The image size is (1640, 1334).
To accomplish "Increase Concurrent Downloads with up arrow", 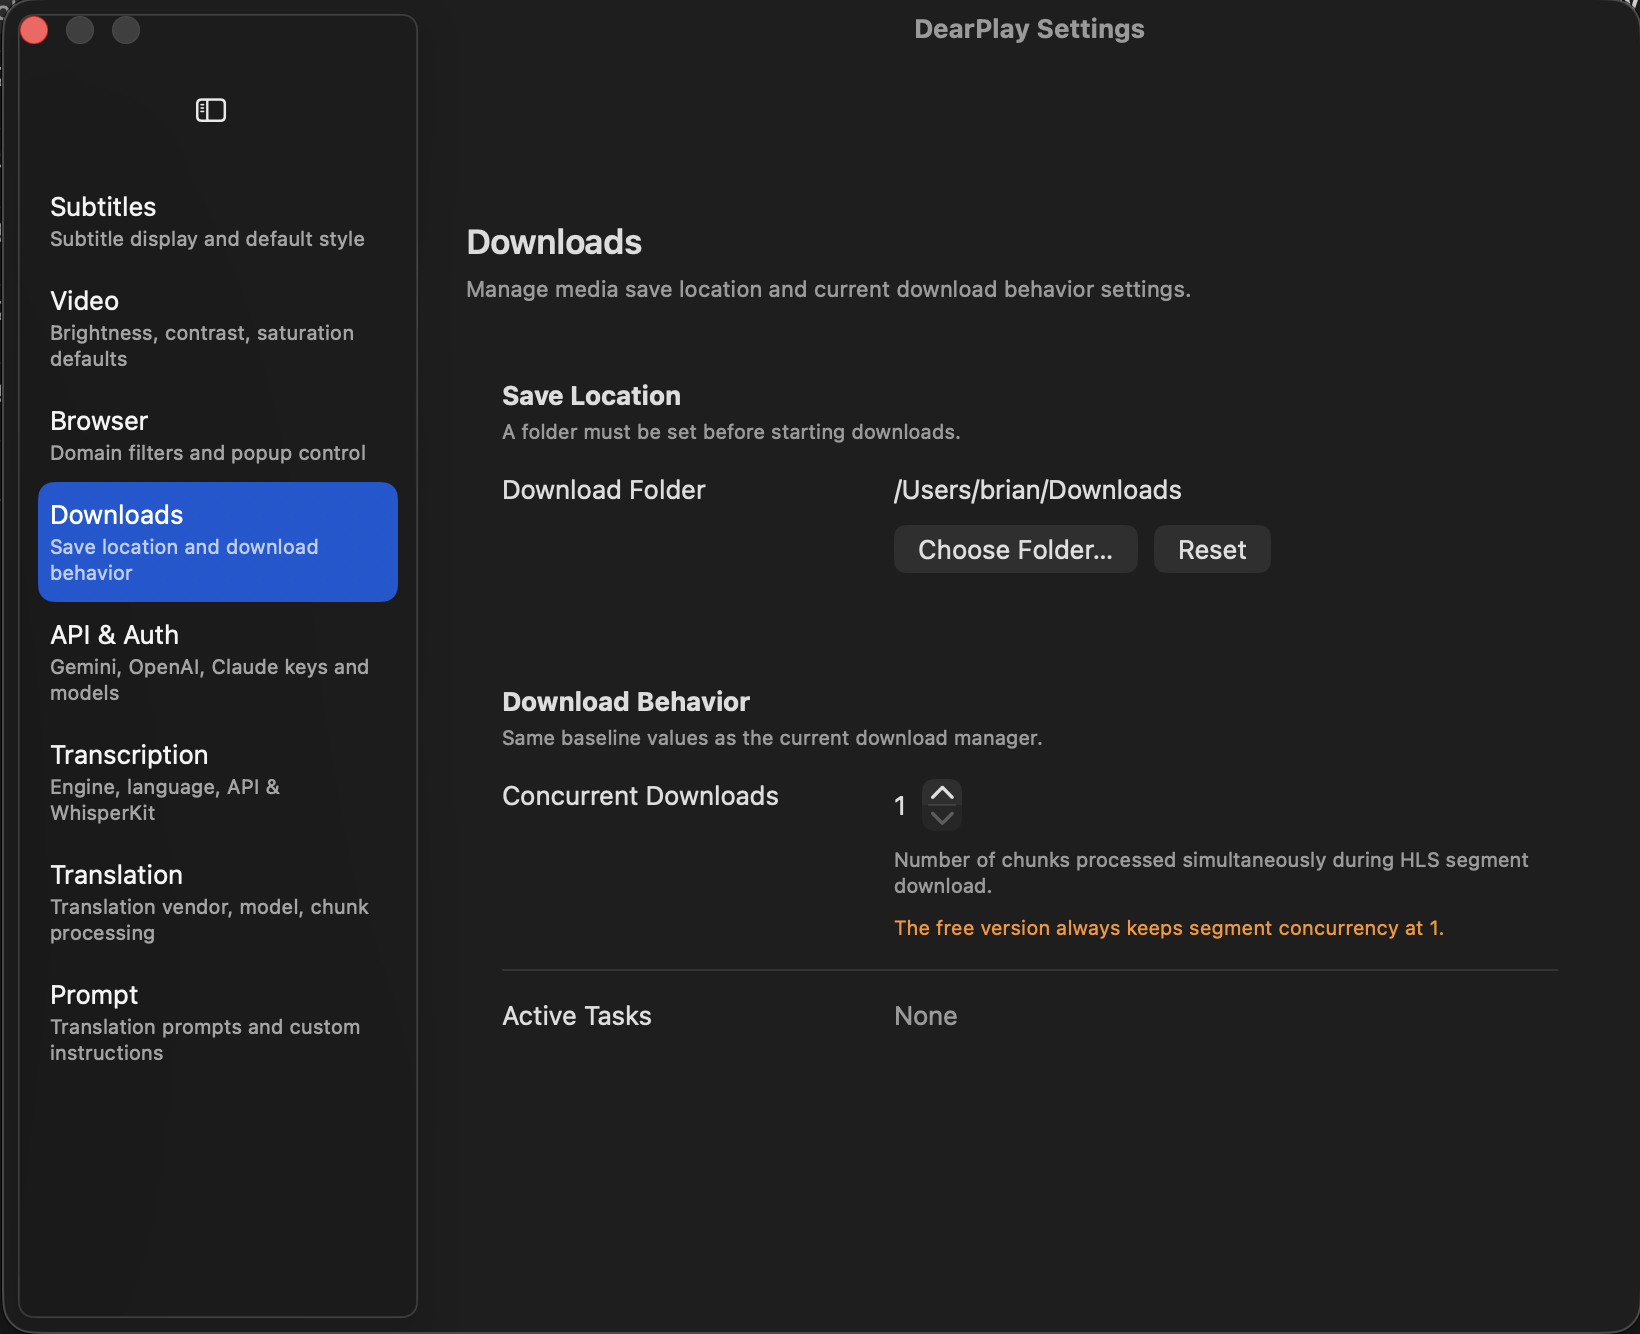I will tap(942, 793).
